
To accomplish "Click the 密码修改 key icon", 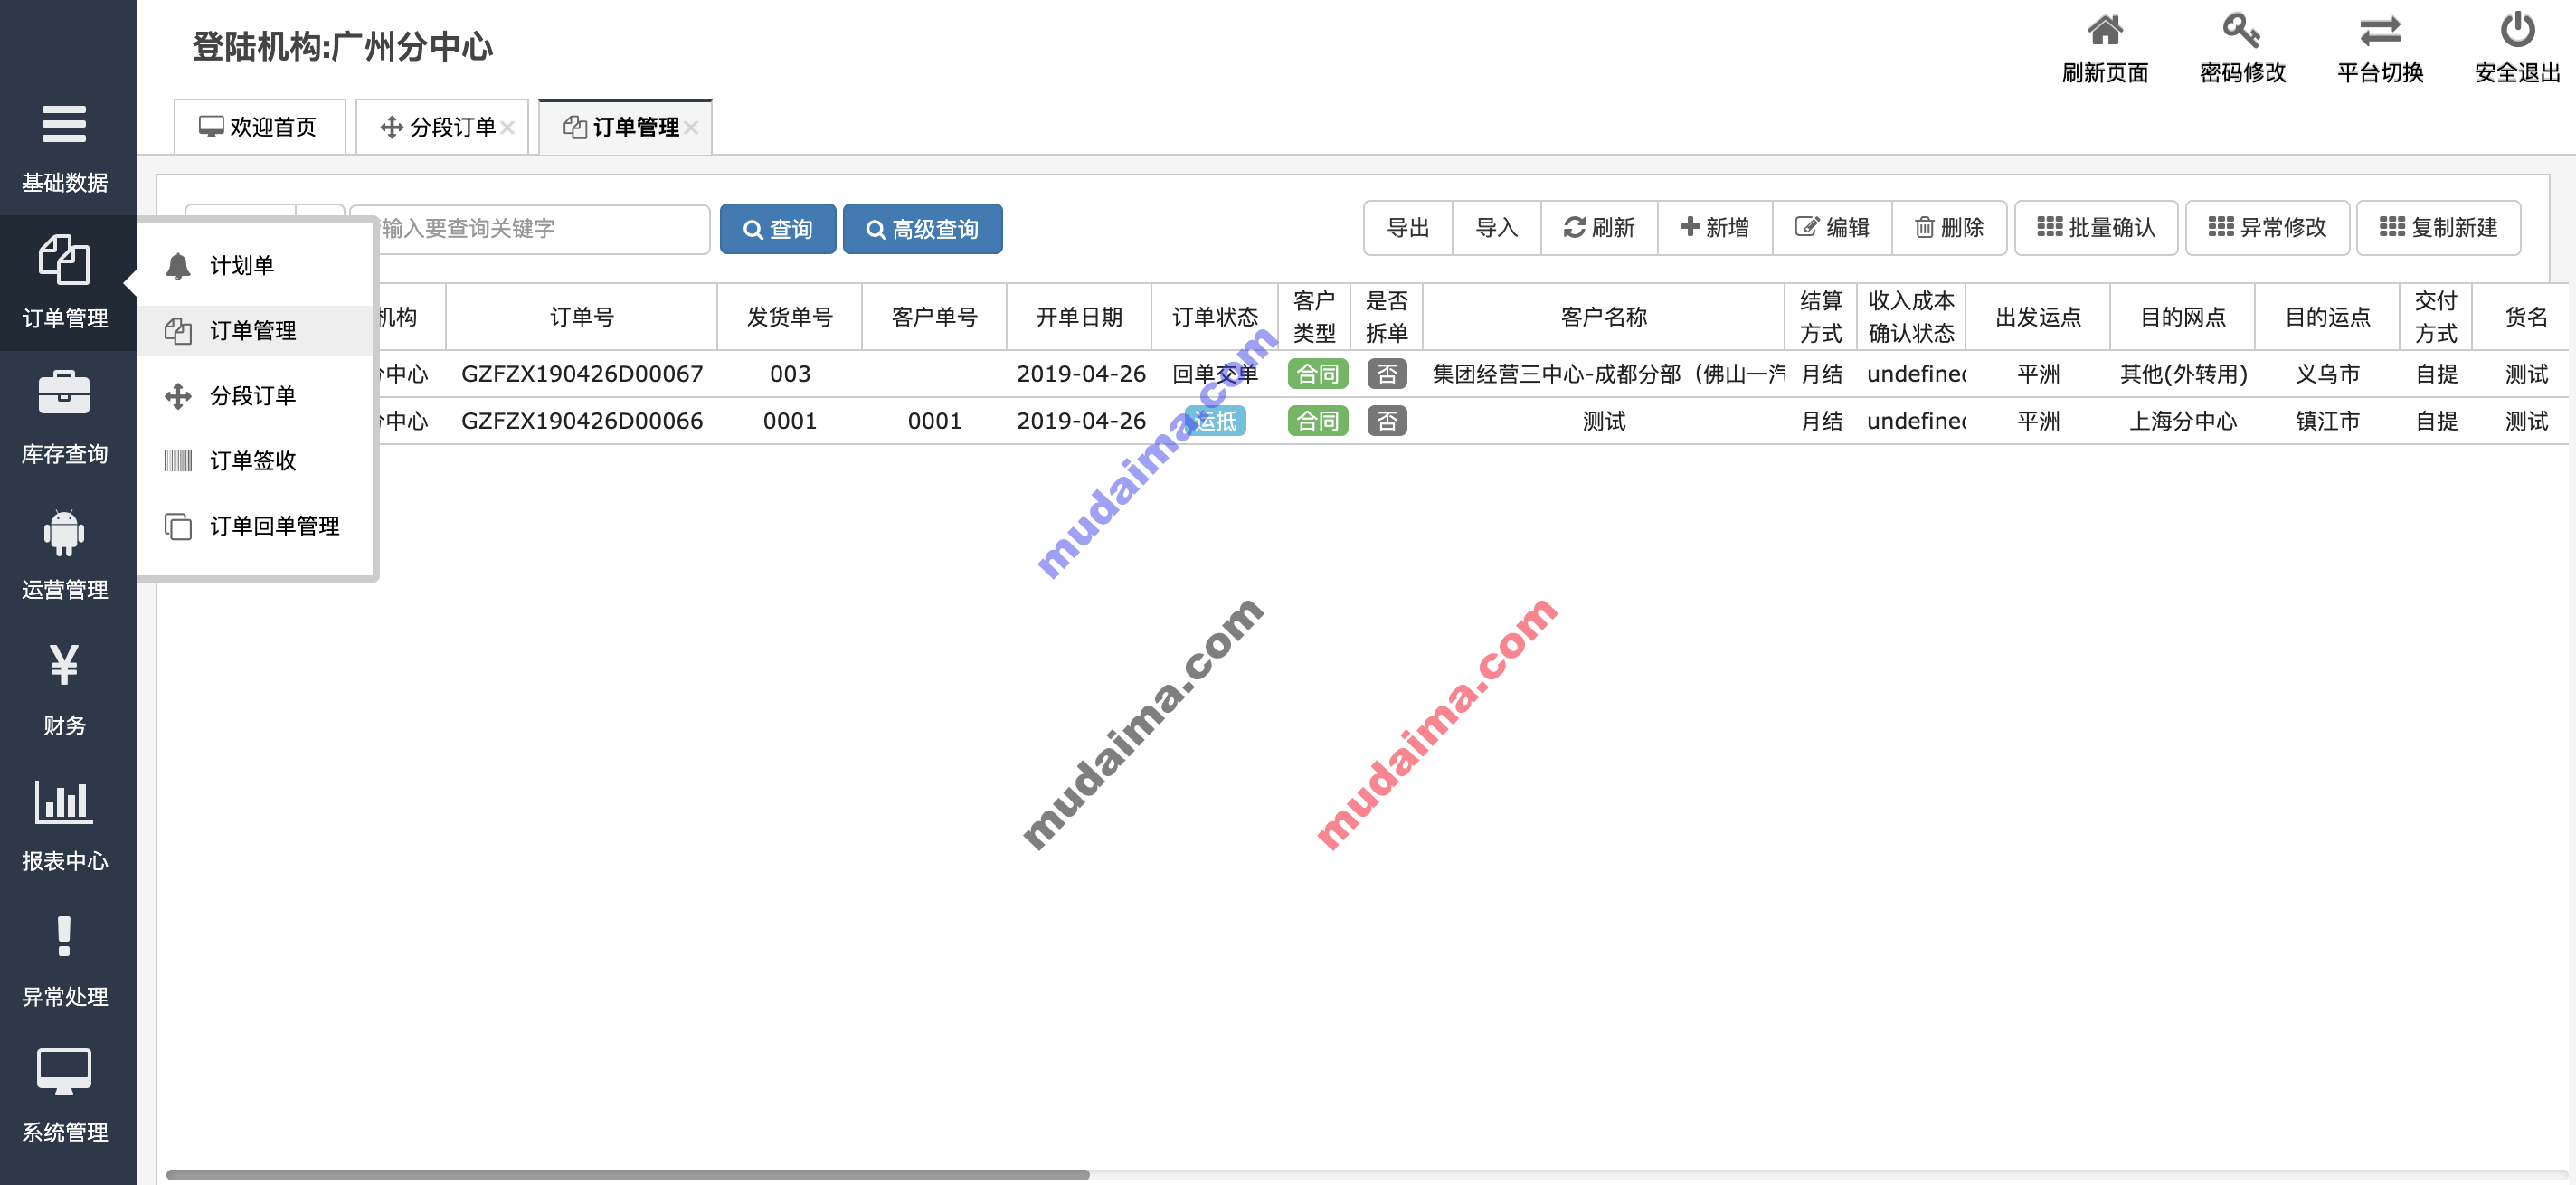I will coord(2242,30).
